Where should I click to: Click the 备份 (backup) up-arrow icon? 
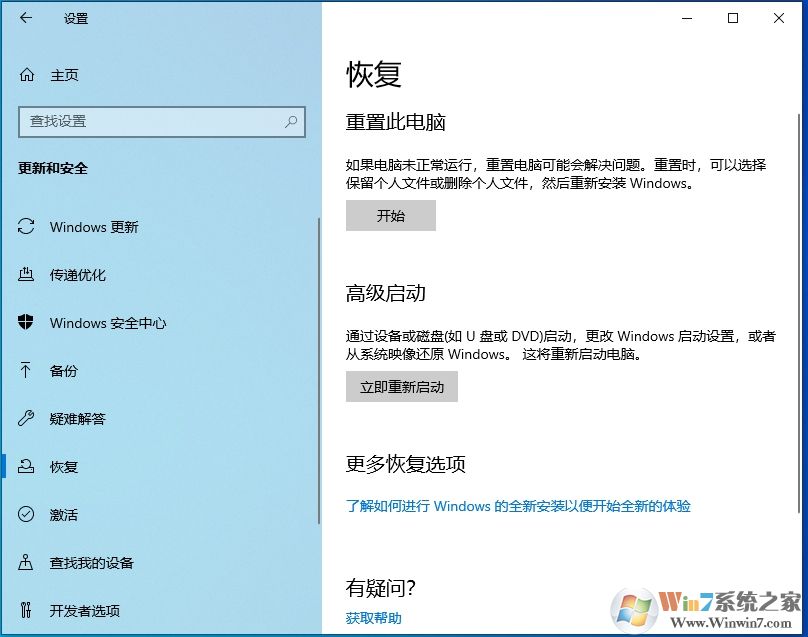click(27, 371)
